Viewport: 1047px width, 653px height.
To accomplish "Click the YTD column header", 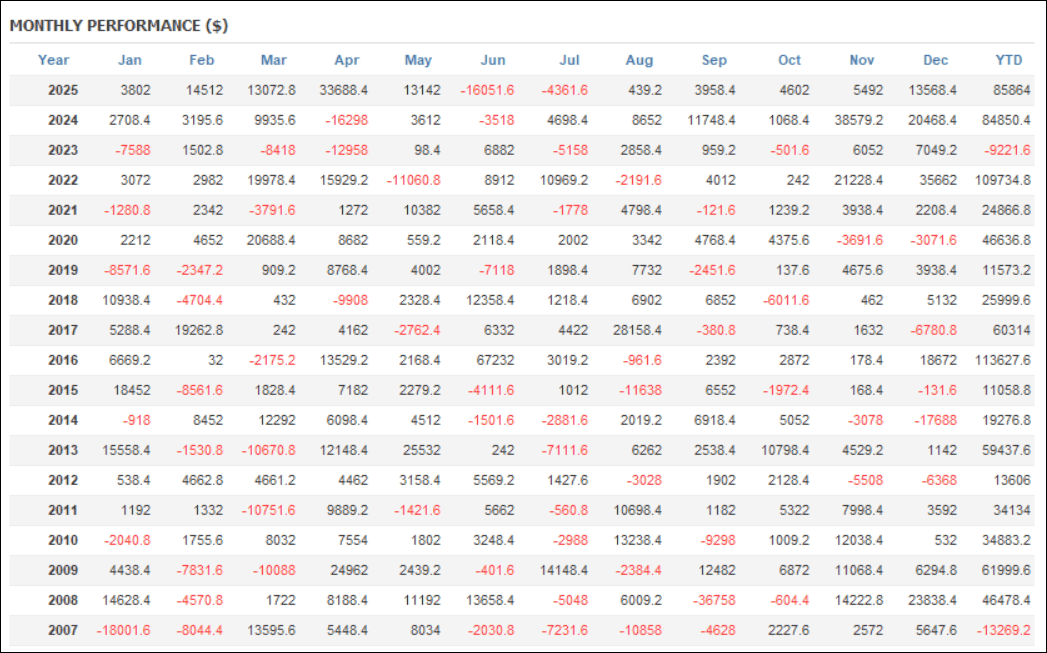I will pos(1008,60).
